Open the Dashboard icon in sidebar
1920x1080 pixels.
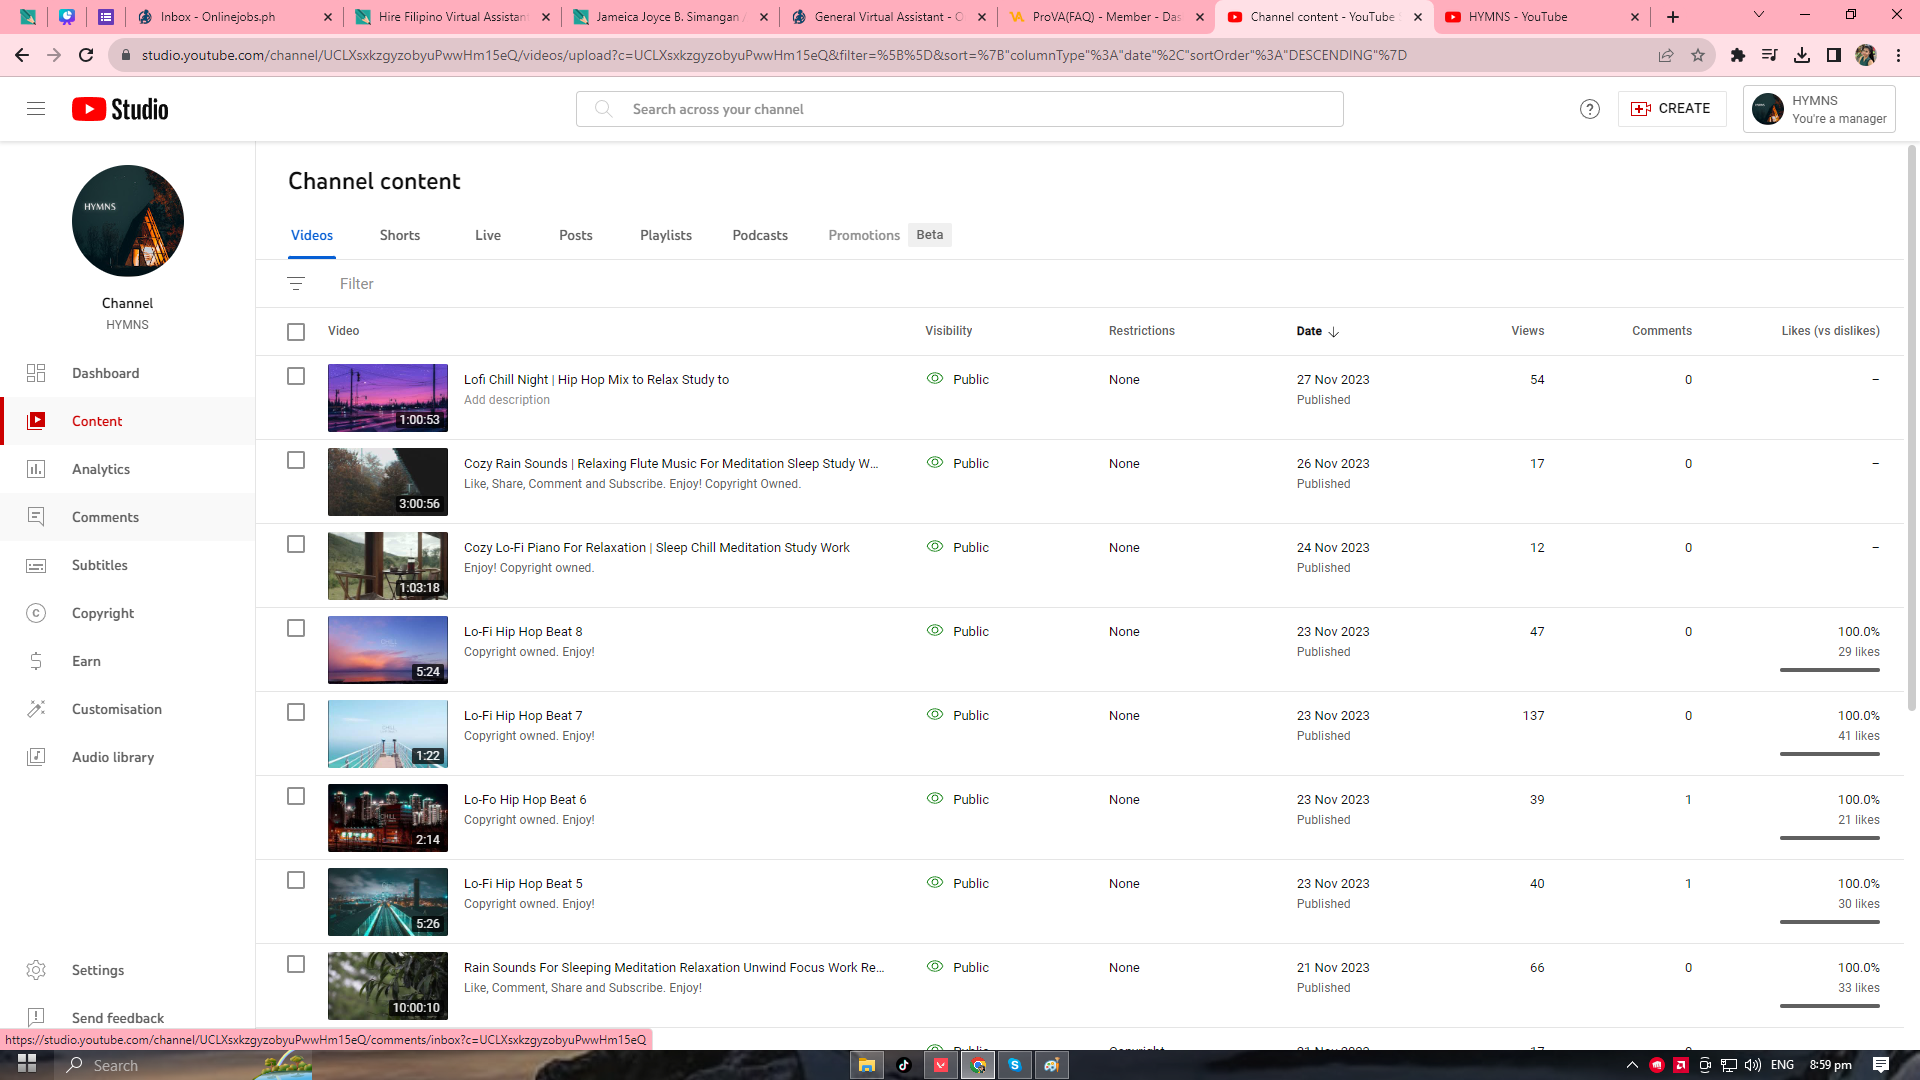point(36,373)
